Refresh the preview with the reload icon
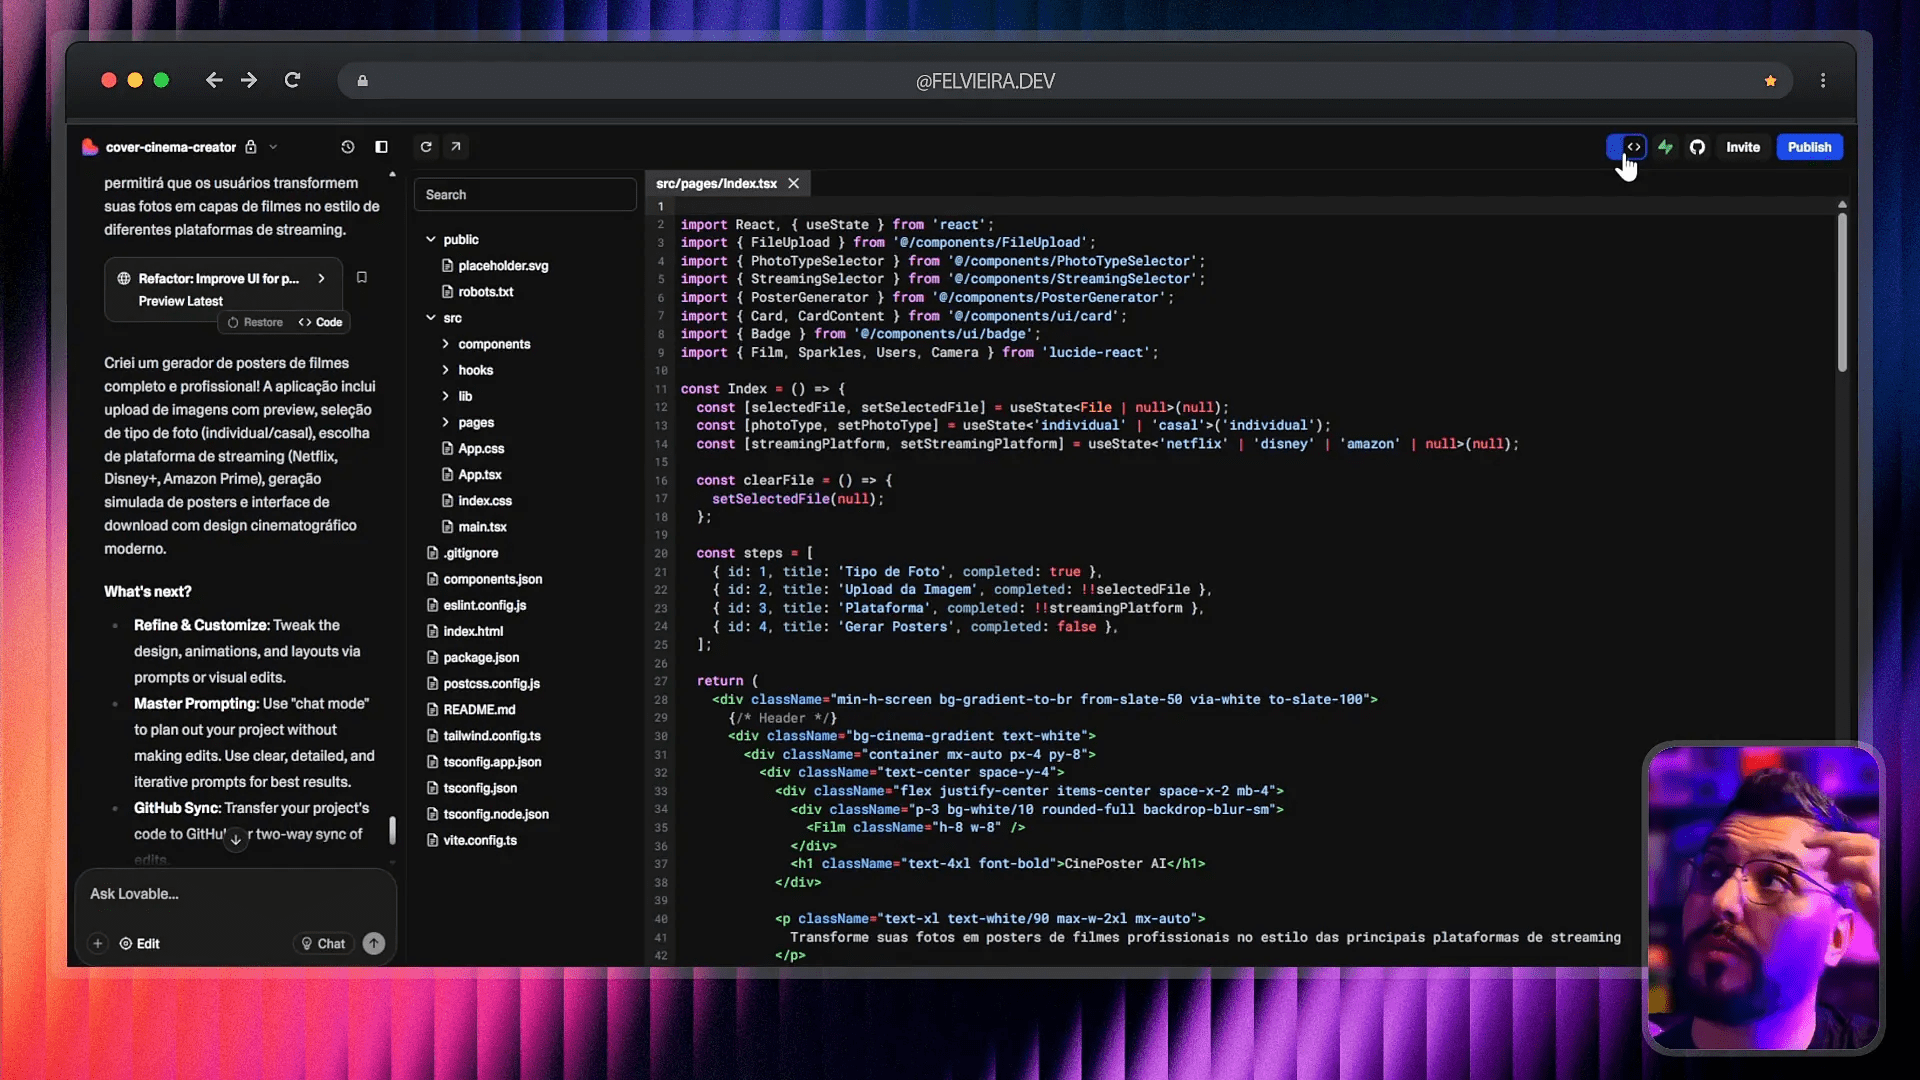This screenshot has height=1080, width=1920. [x=426, y=147]
